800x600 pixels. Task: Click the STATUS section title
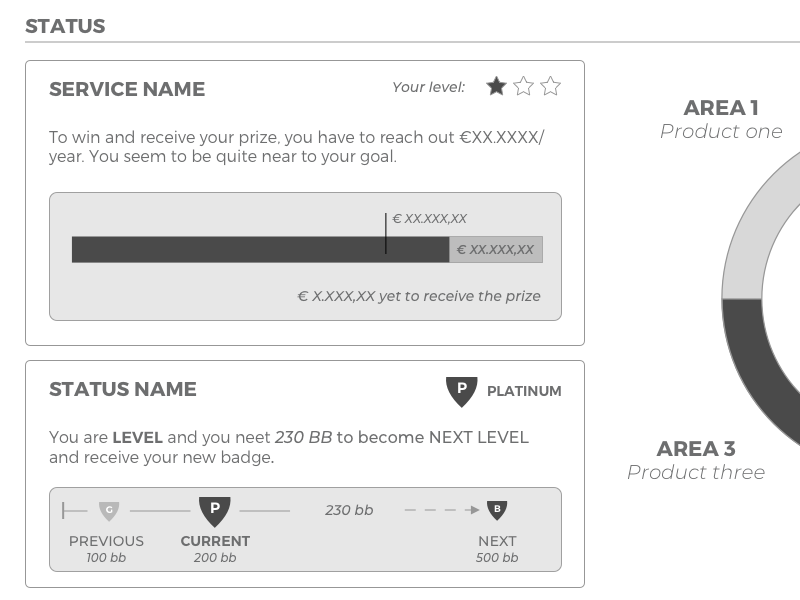tap(65, 26)
